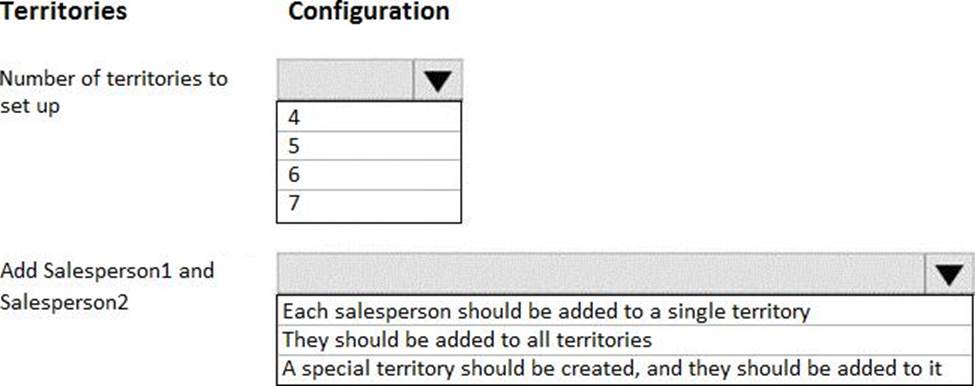Select 7 territories option

[369, 206]
